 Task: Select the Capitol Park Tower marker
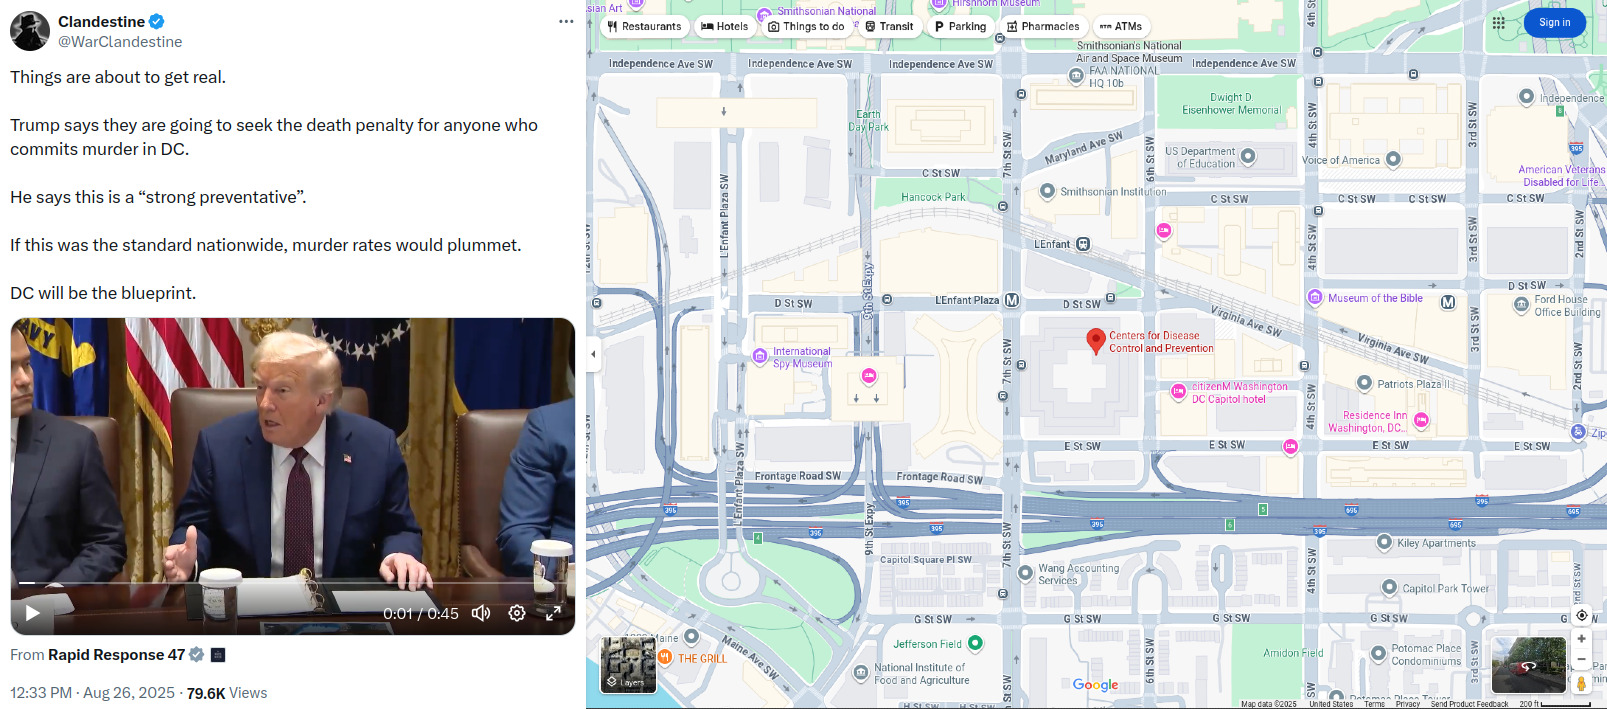(x=1389, y=587)
